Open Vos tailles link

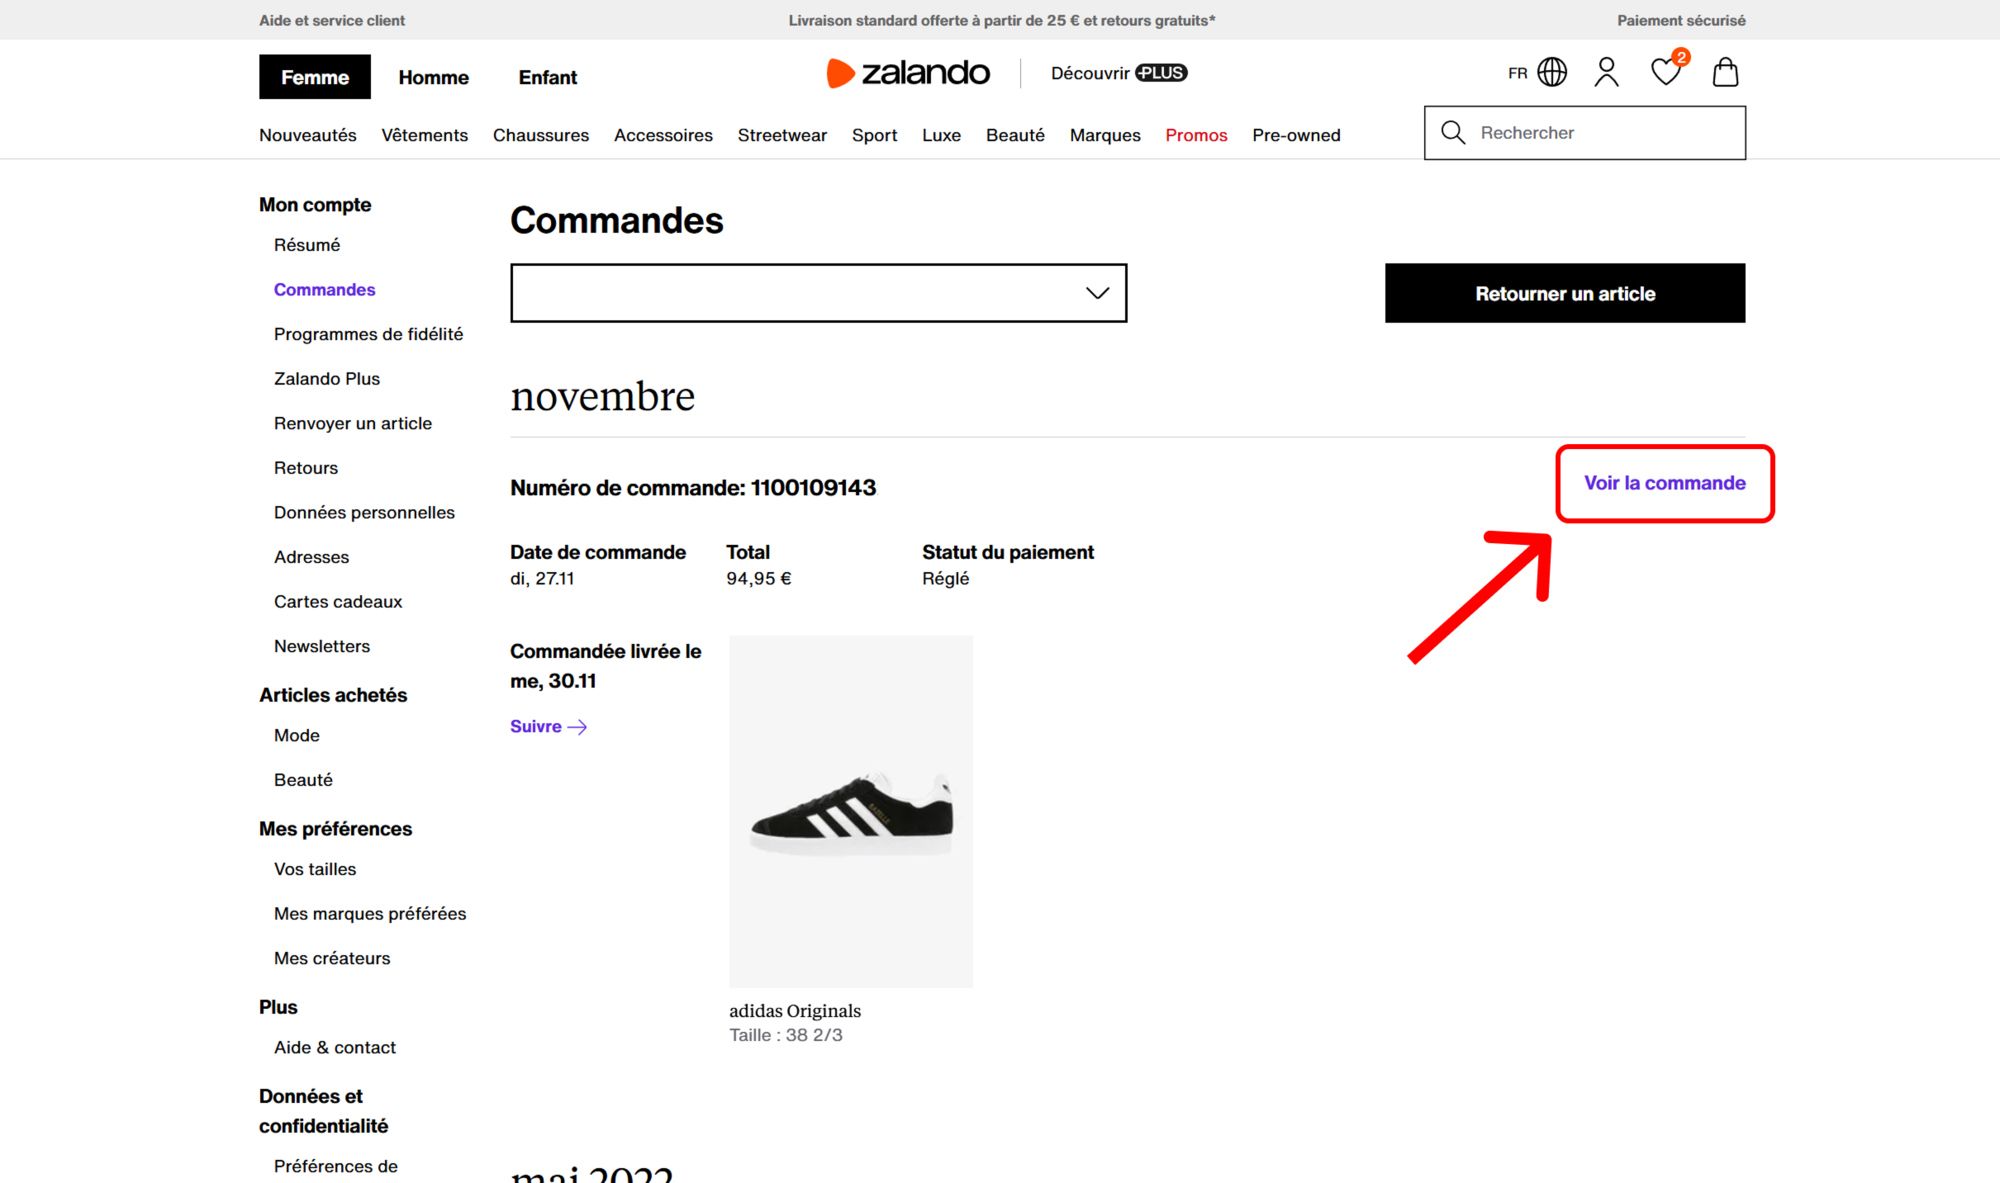(x=315, y=869)
